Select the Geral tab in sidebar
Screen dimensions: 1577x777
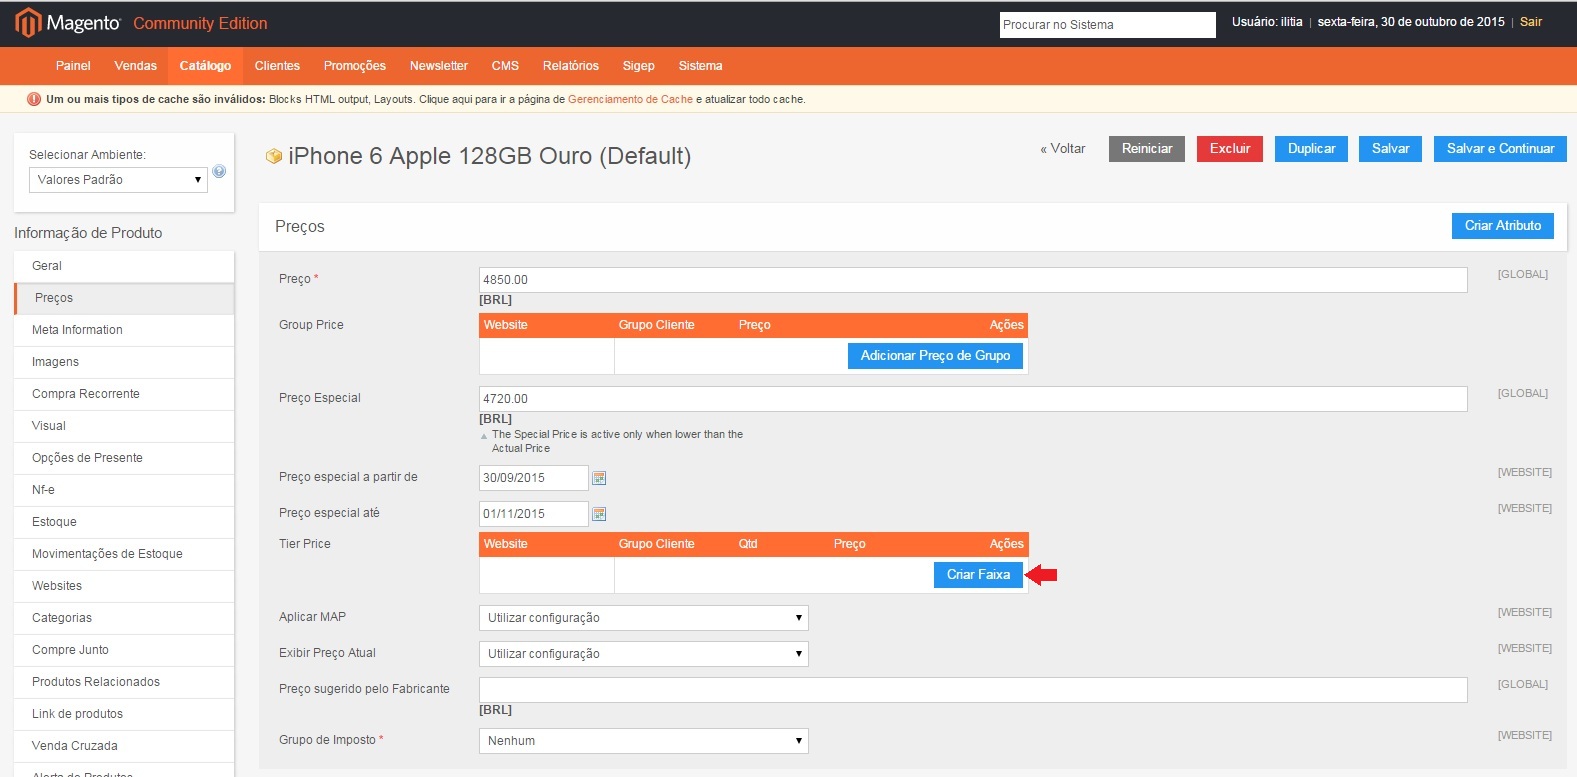click(x=124, y=266)
